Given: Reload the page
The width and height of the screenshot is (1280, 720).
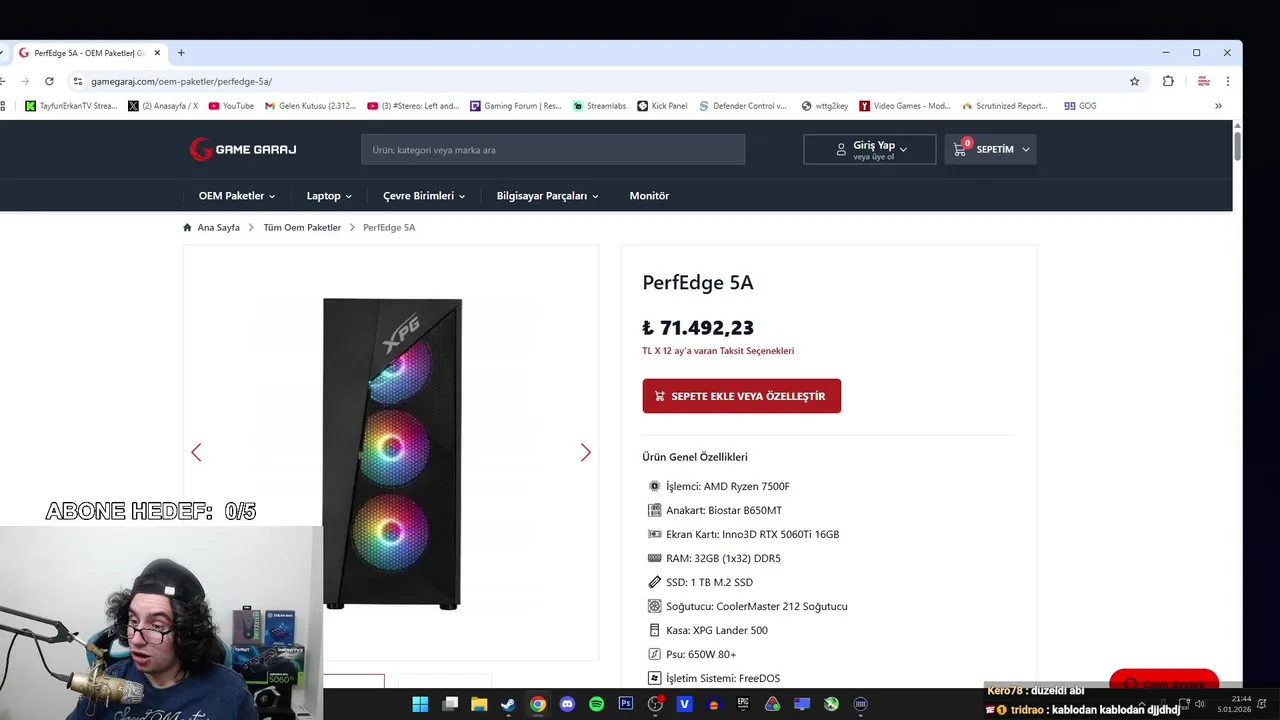Looking at the screenshot, I should (x=49, y=81).
